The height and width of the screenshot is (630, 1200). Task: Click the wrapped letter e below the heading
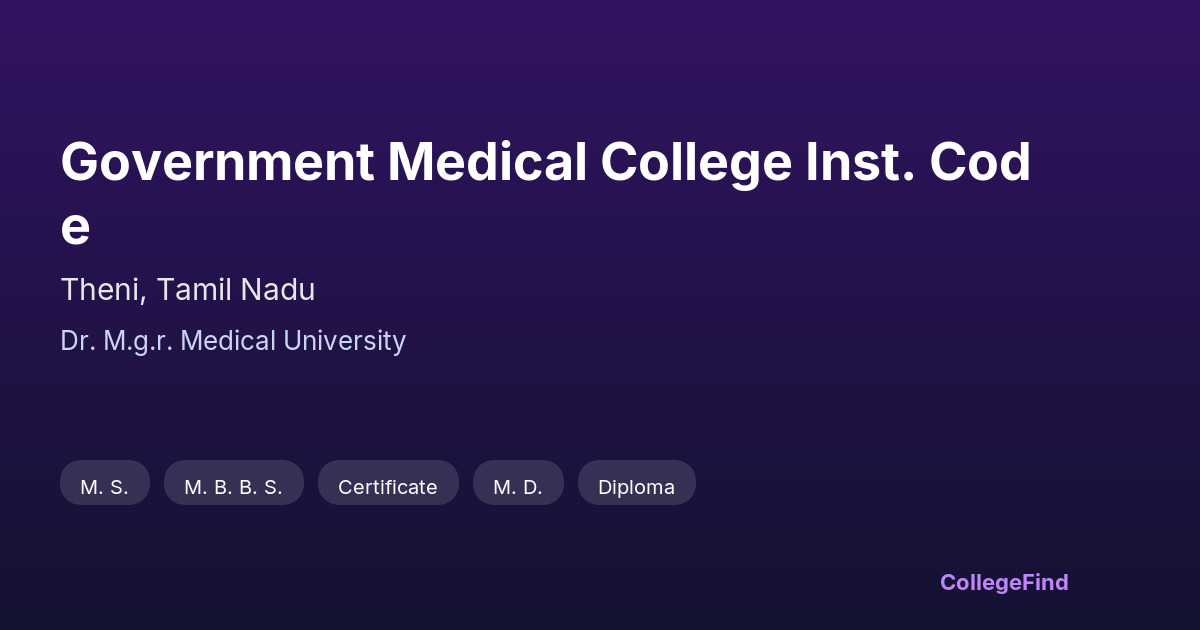click(75, 227)
